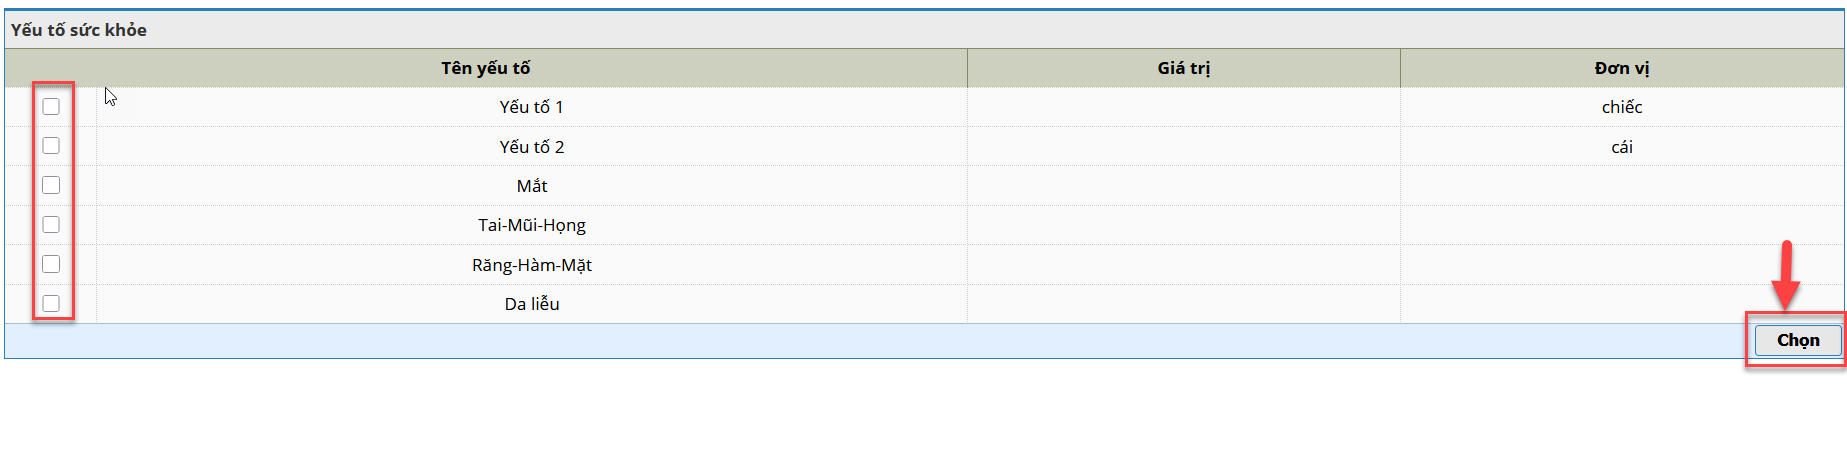
Task: Click the Giá trị cell for Mắt
Action: coord(1183,186)
